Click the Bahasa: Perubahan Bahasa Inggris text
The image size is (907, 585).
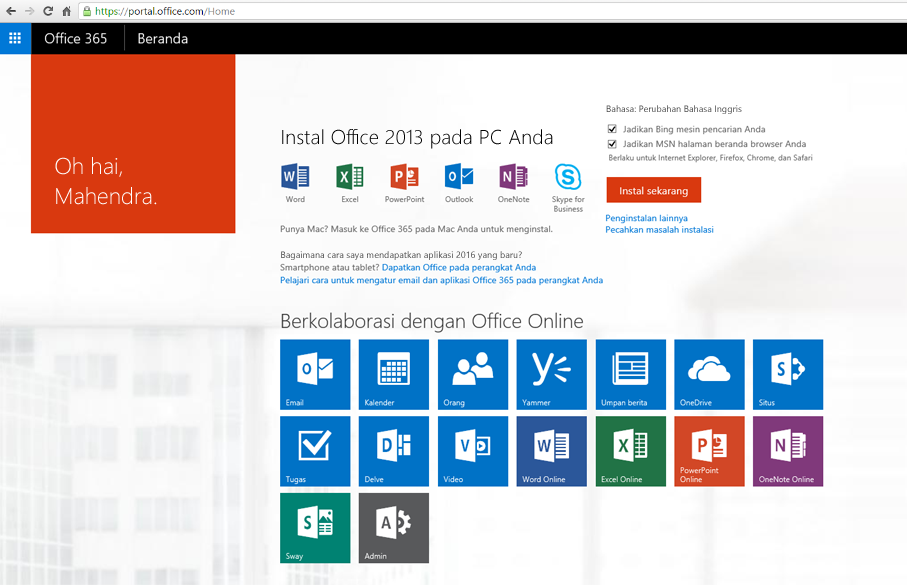673,109
